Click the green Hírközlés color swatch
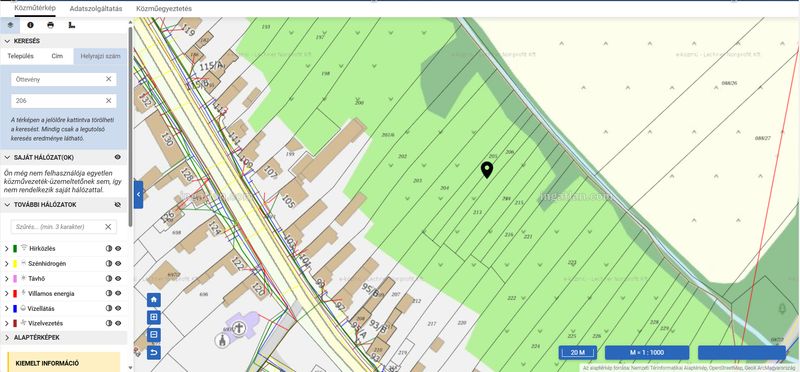 [15, 249]
